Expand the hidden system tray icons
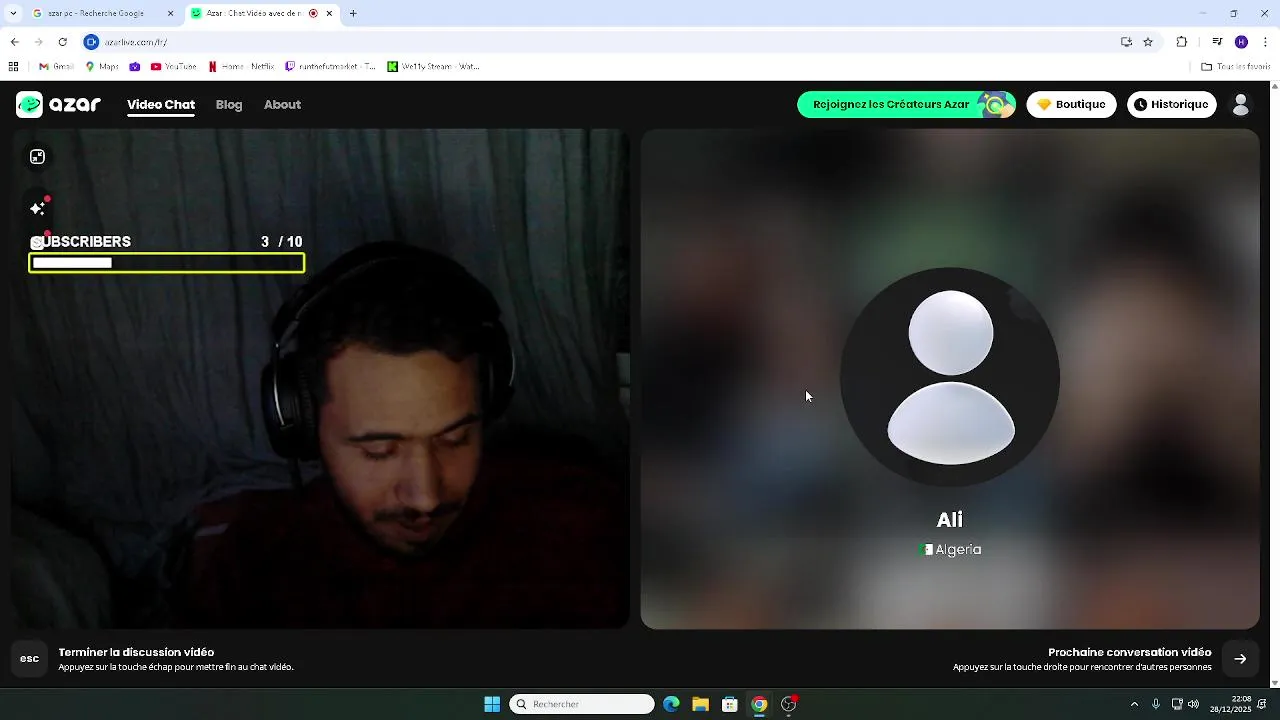Screen dimensions: 1280x720 1134,704
